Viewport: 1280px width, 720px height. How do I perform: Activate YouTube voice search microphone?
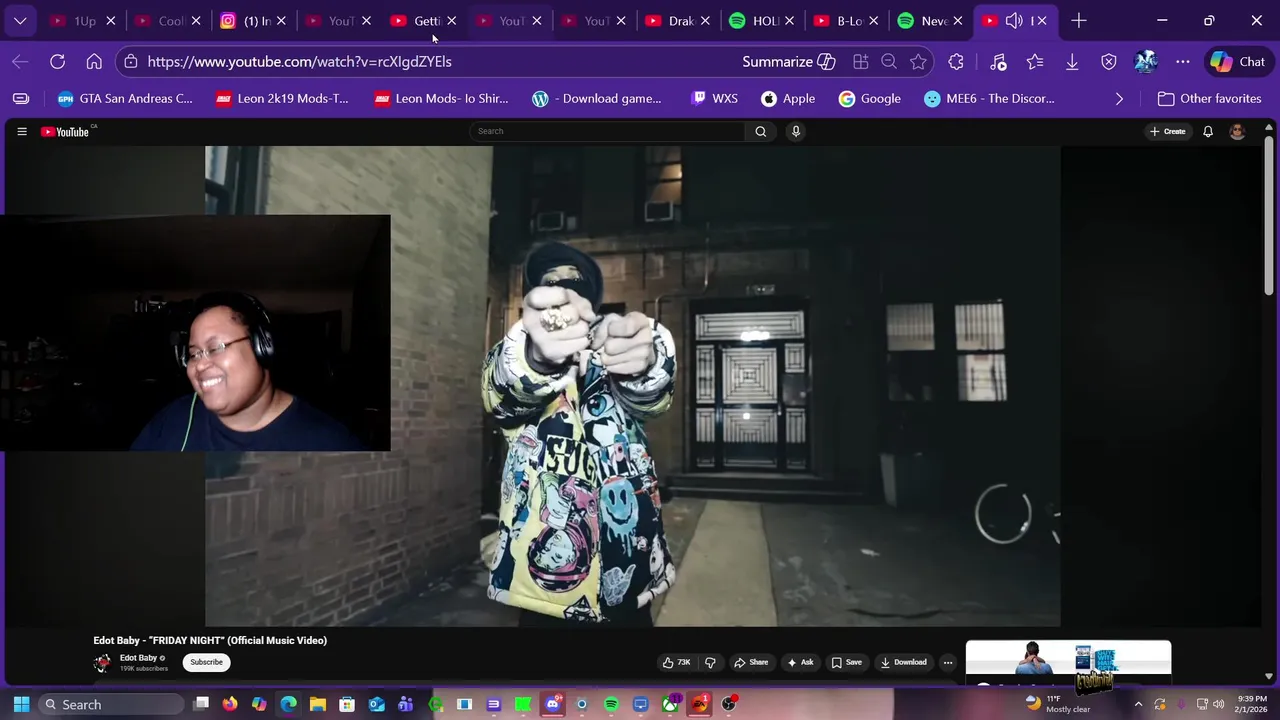(796, 131)
